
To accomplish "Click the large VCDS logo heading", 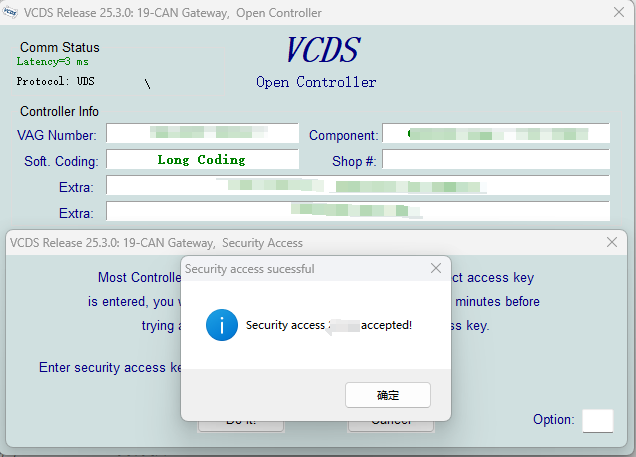I will 322,50.
